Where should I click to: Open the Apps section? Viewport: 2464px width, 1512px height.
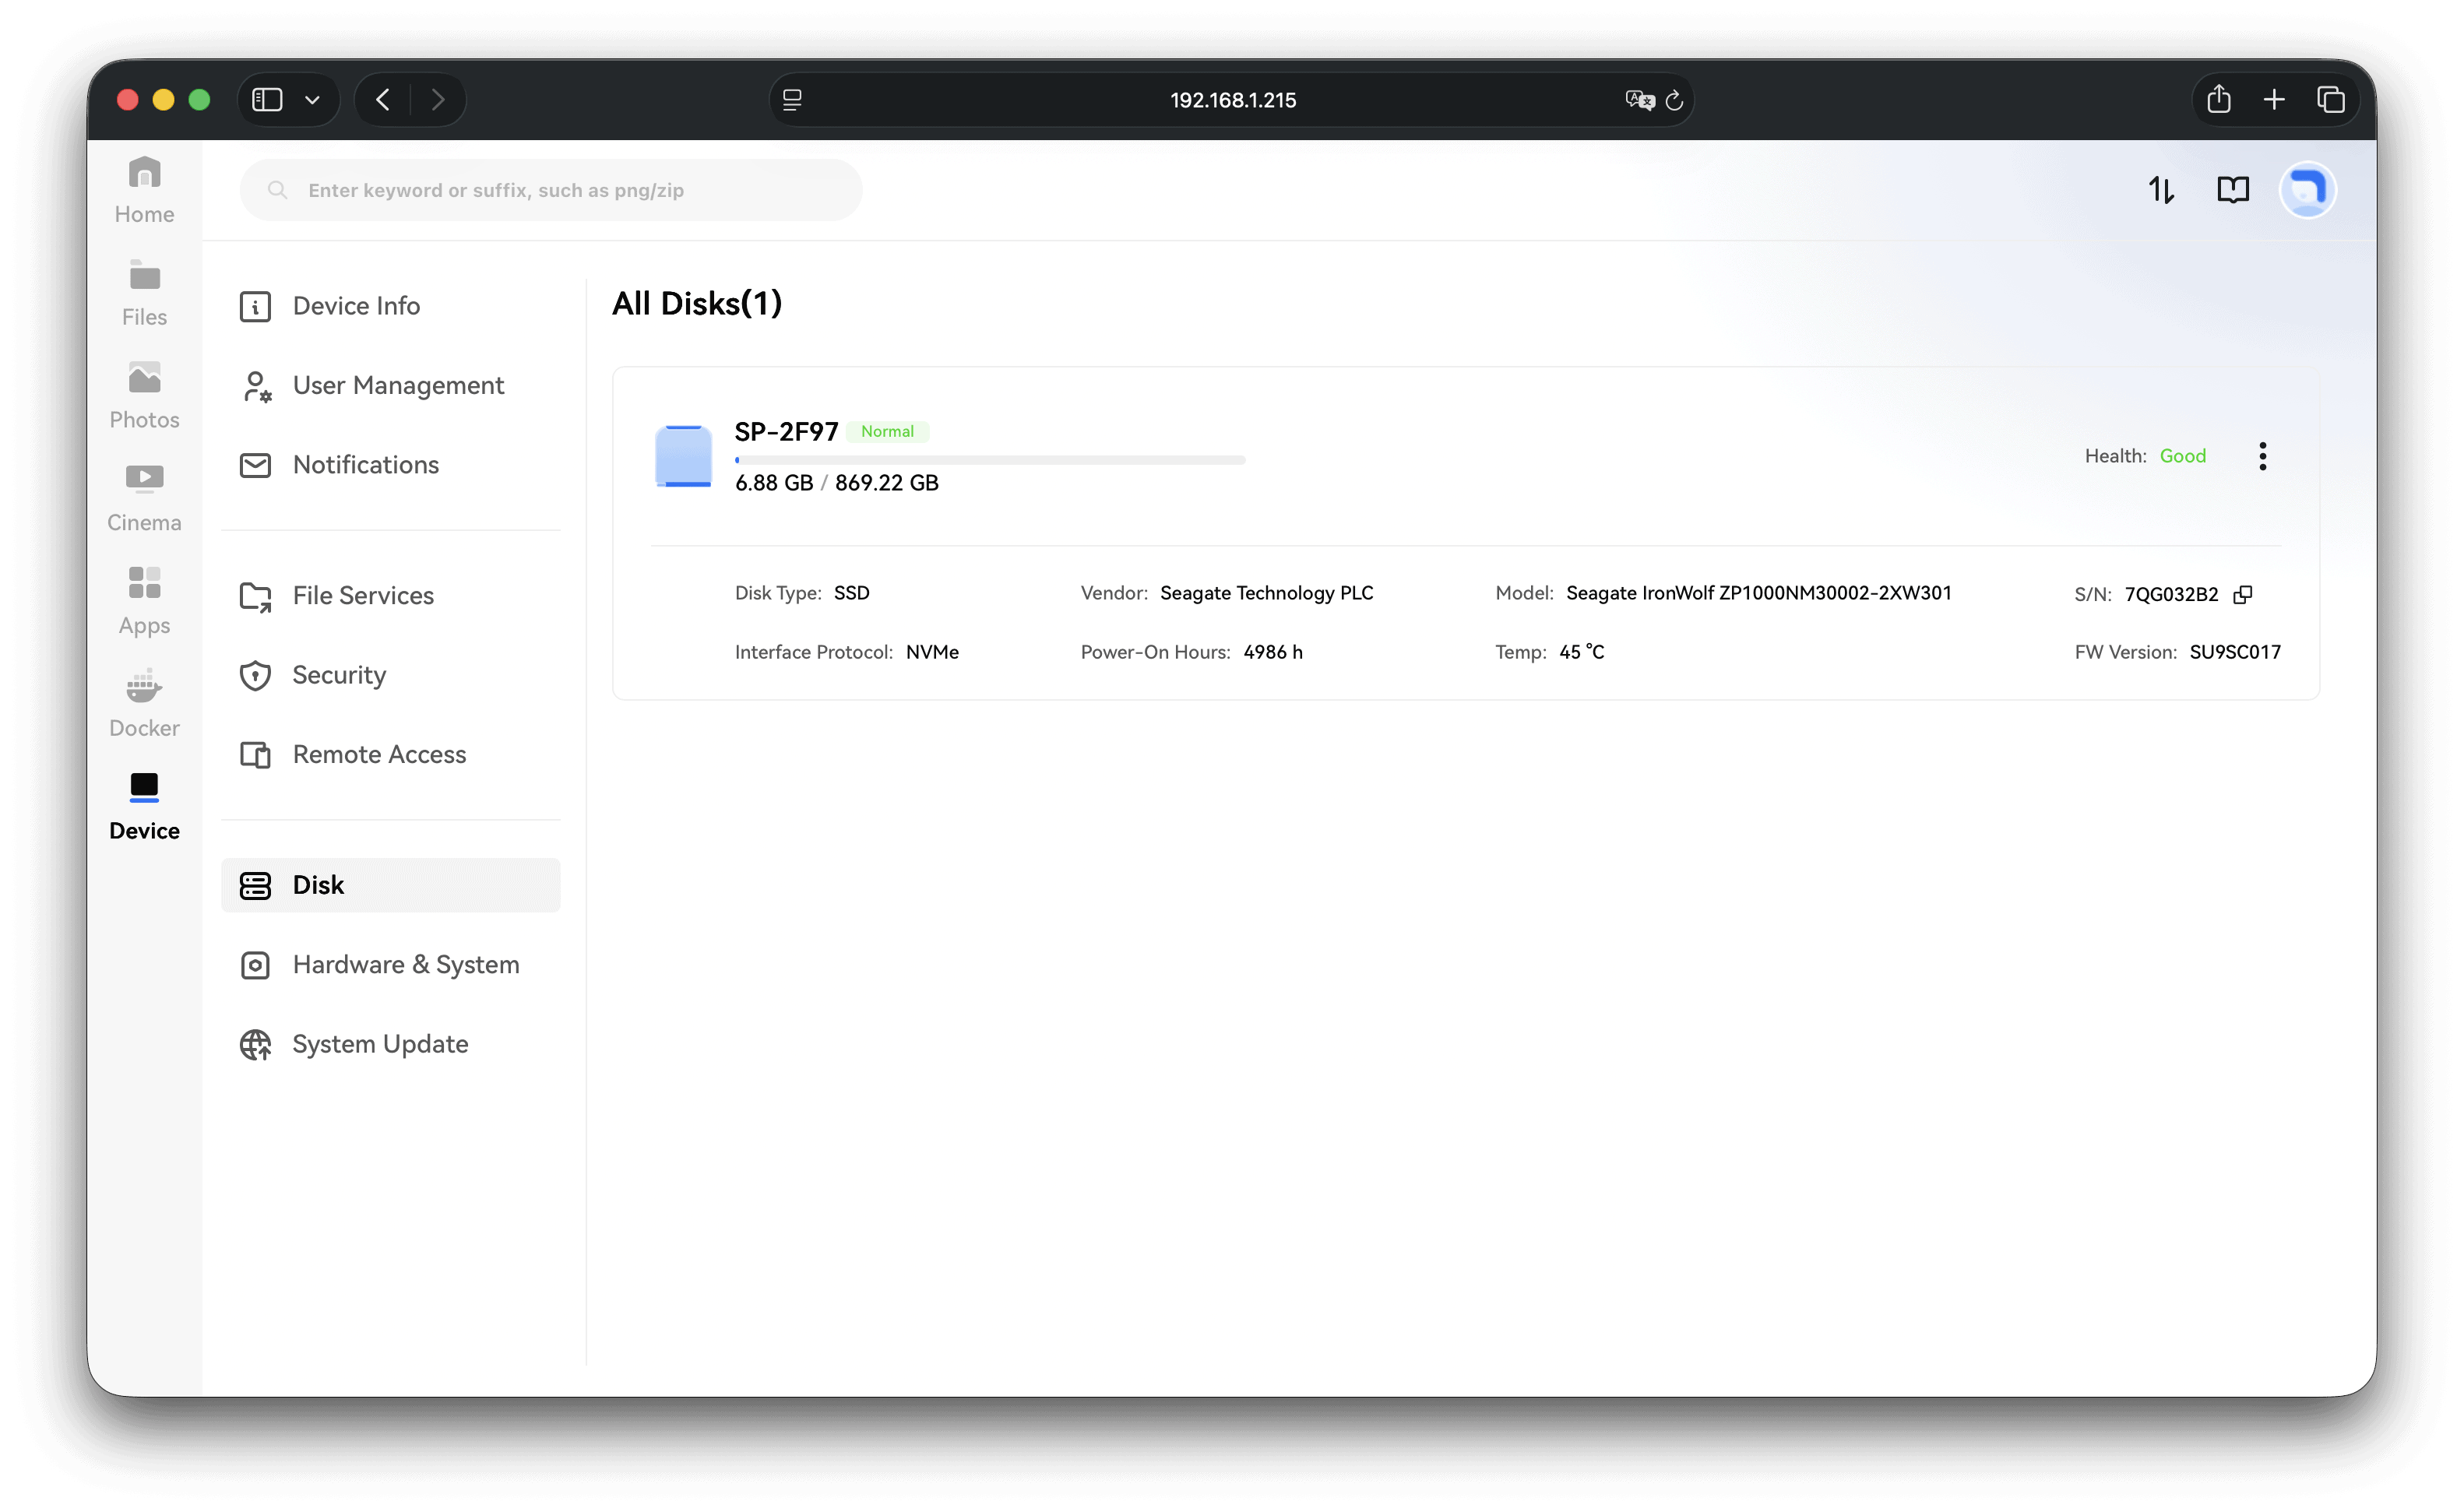(x=144, y=601)
